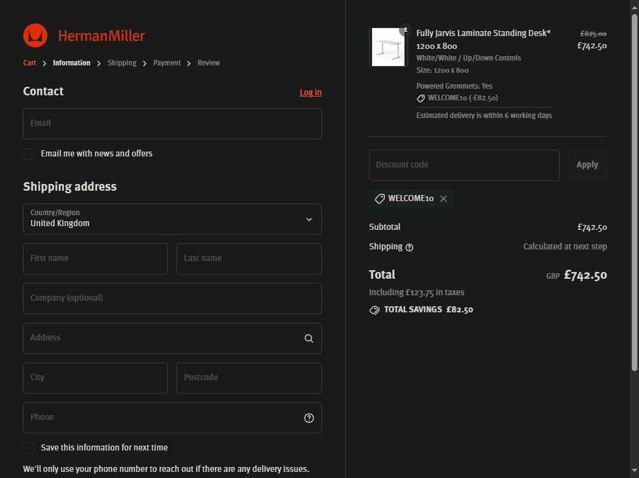Click the search icon in Address field
The width and height of the screenshot is (639, 478).
tap(309, 338)
